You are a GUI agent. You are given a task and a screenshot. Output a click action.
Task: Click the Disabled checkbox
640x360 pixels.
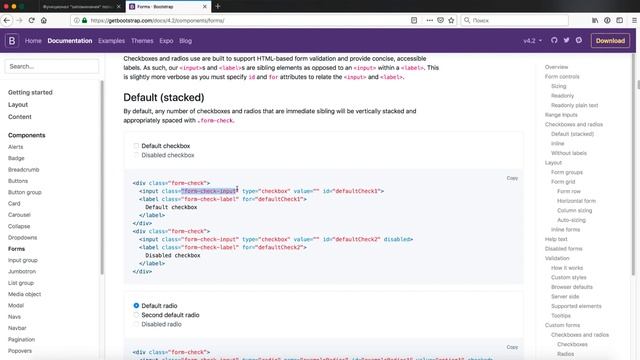click(136, 155)
